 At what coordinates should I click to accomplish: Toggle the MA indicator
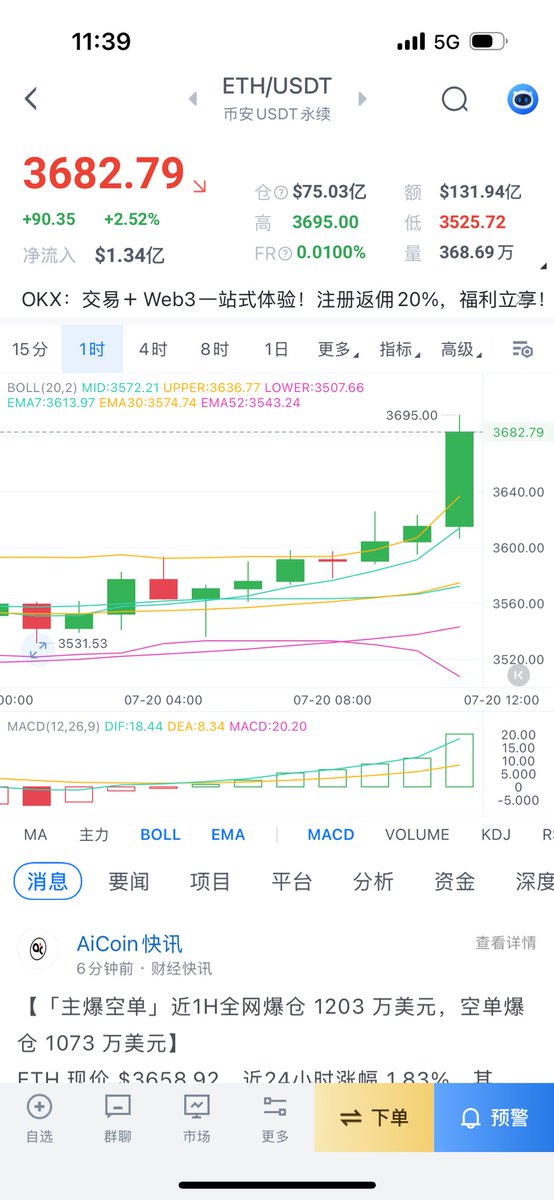pos(35,834)
